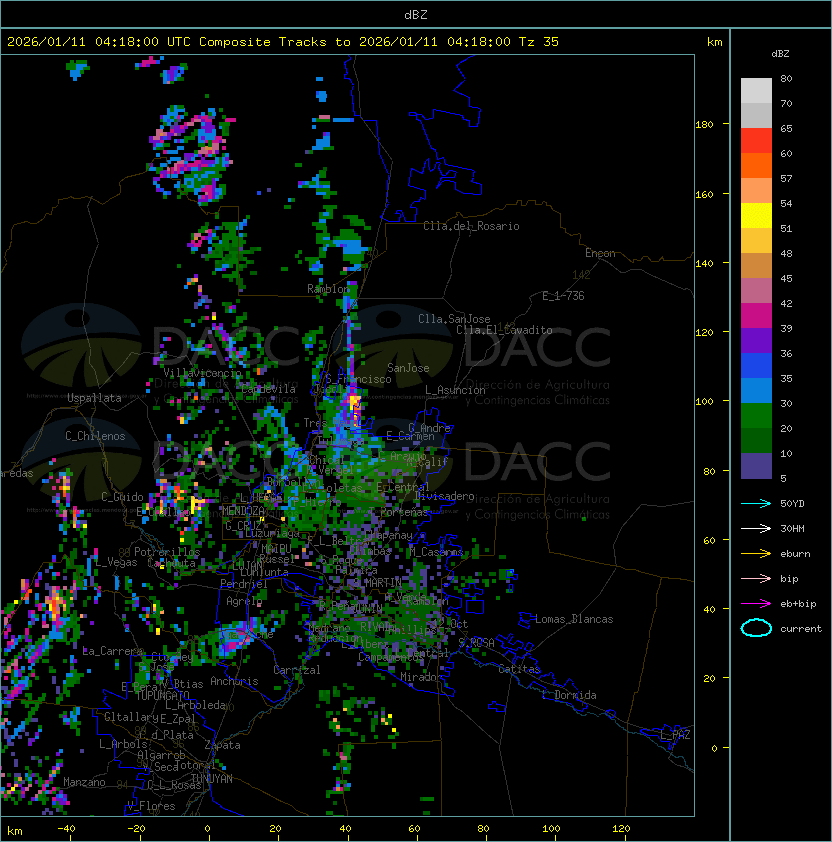Viewport: 832px width, 842px height.
Task: Click the 'V_Flores' map label
Action: pyautogui.click(x=151, y=806)
